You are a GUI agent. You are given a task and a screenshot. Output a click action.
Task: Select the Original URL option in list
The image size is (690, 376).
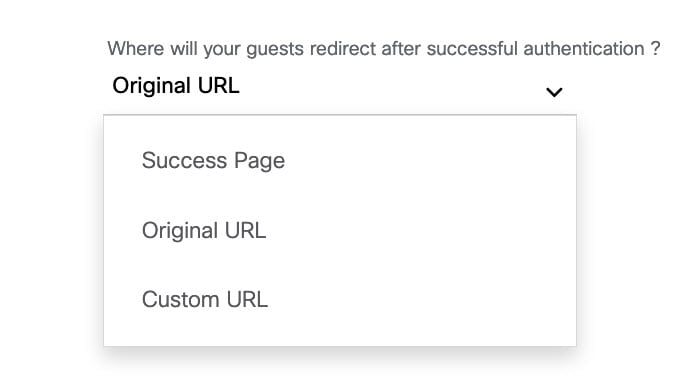point(340,230)
